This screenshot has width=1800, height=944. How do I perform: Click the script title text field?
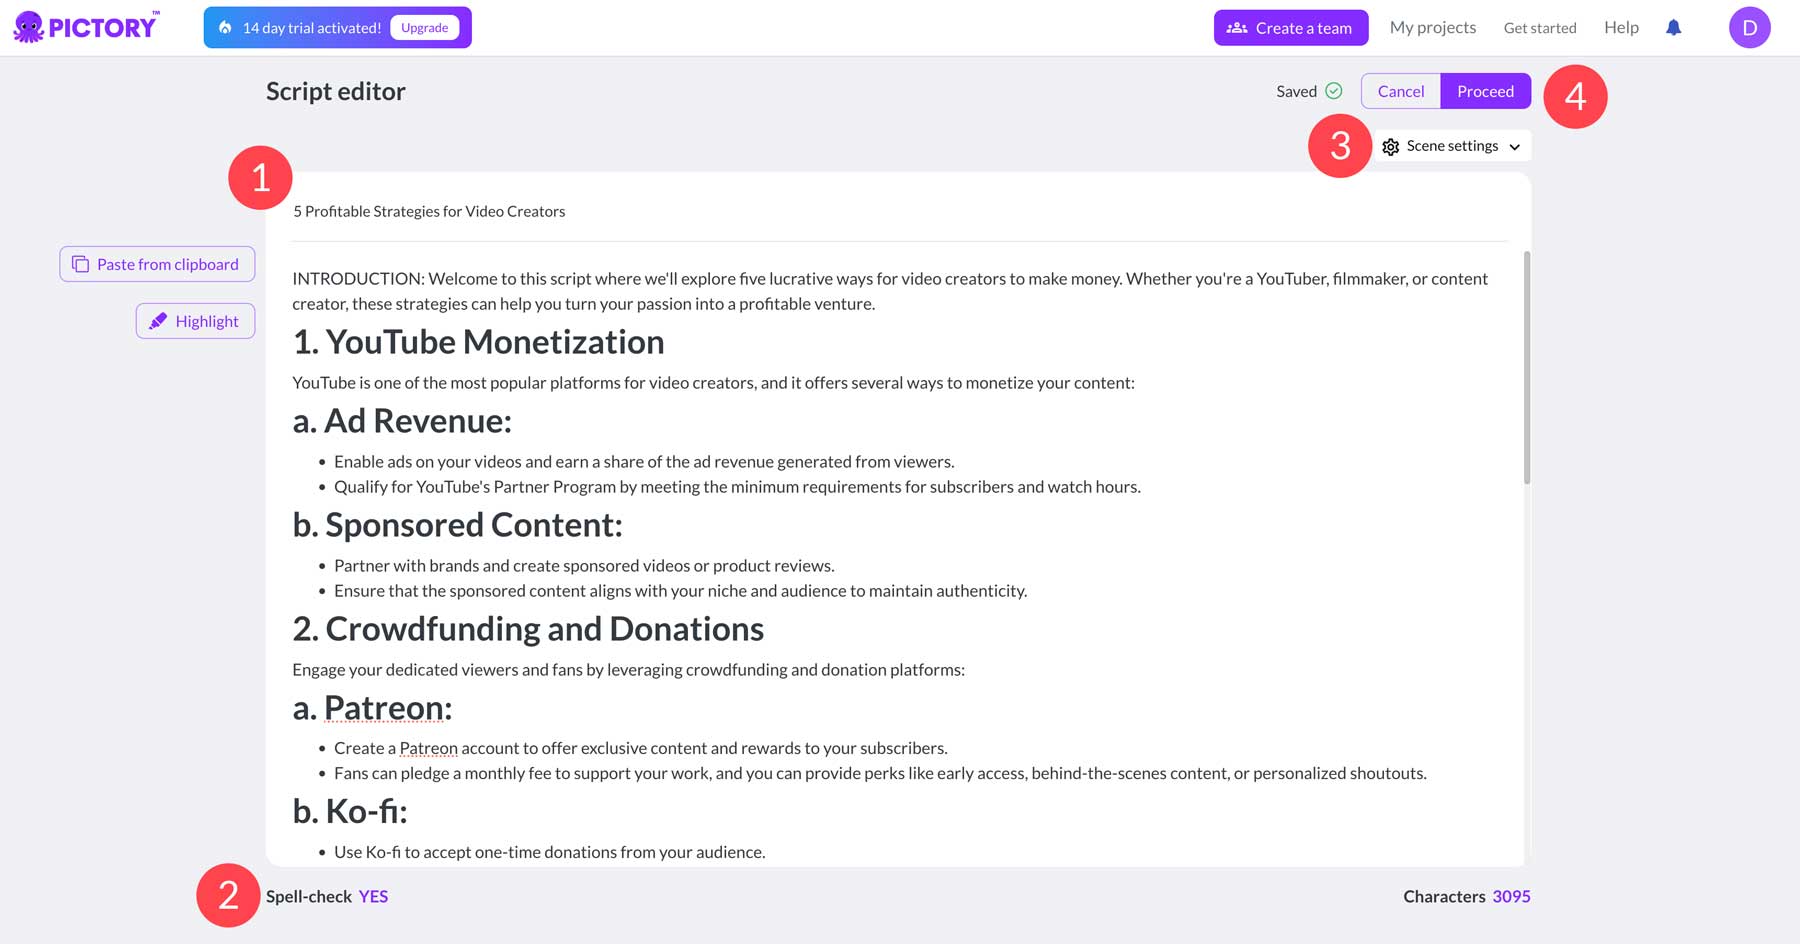429,211
